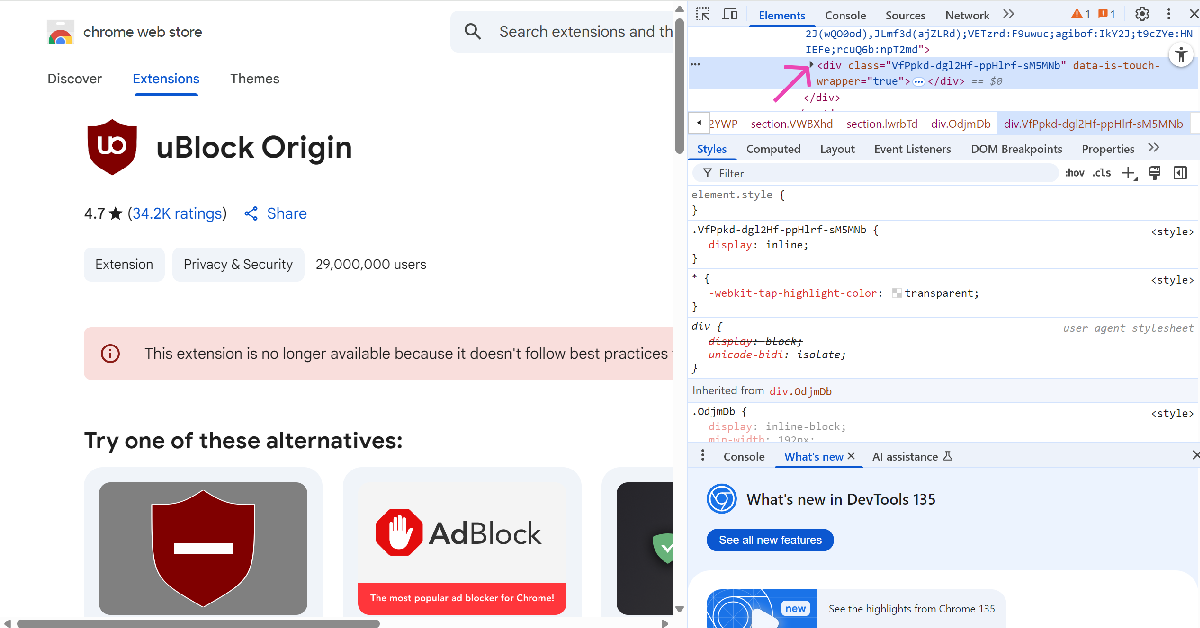The width and height of the screenshot is (1200, 628).
Task: Click the "display: inline;" style declaration
Action: 758,244
